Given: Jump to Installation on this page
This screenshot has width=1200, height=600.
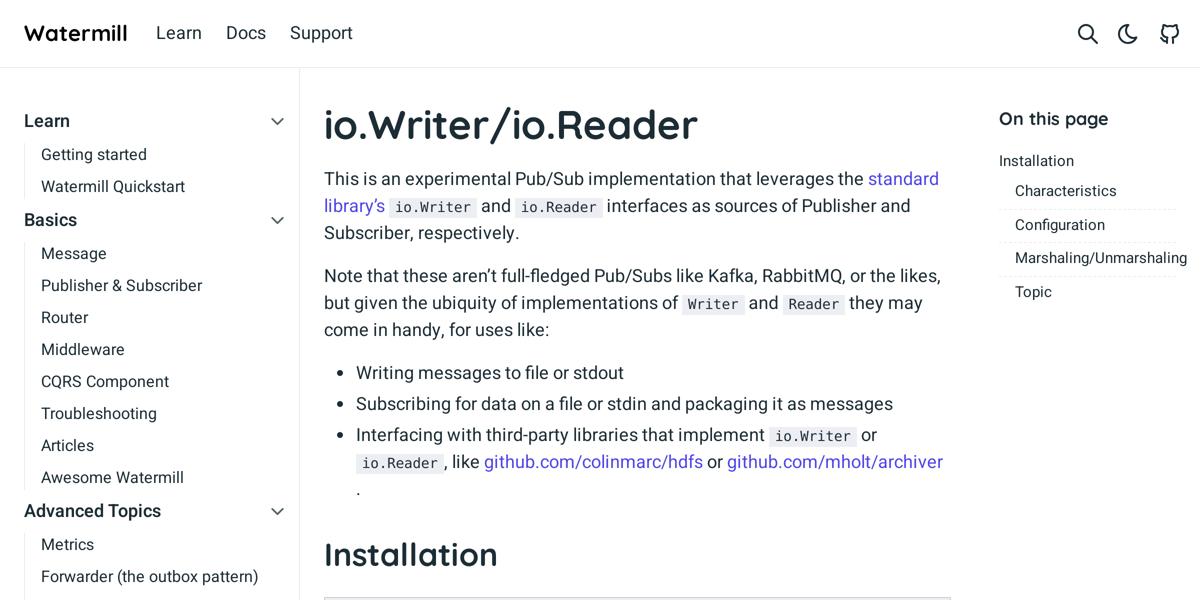Looking at the screenshot, I should point(1035,160).
